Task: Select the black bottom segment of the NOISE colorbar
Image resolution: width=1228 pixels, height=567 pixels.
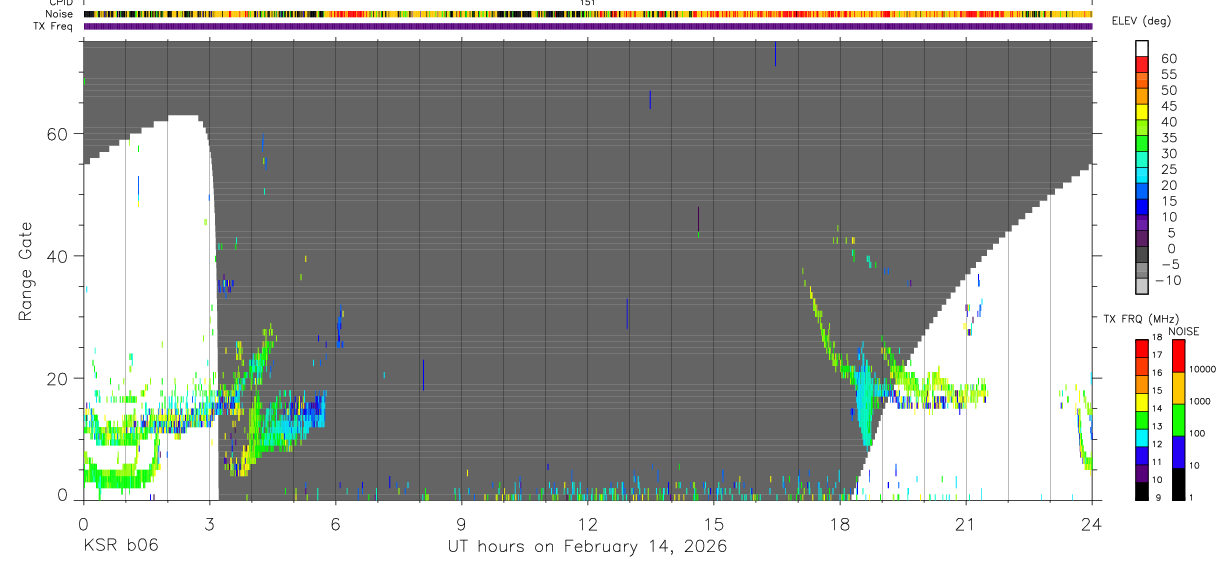Action: (x=1179, y=483)
